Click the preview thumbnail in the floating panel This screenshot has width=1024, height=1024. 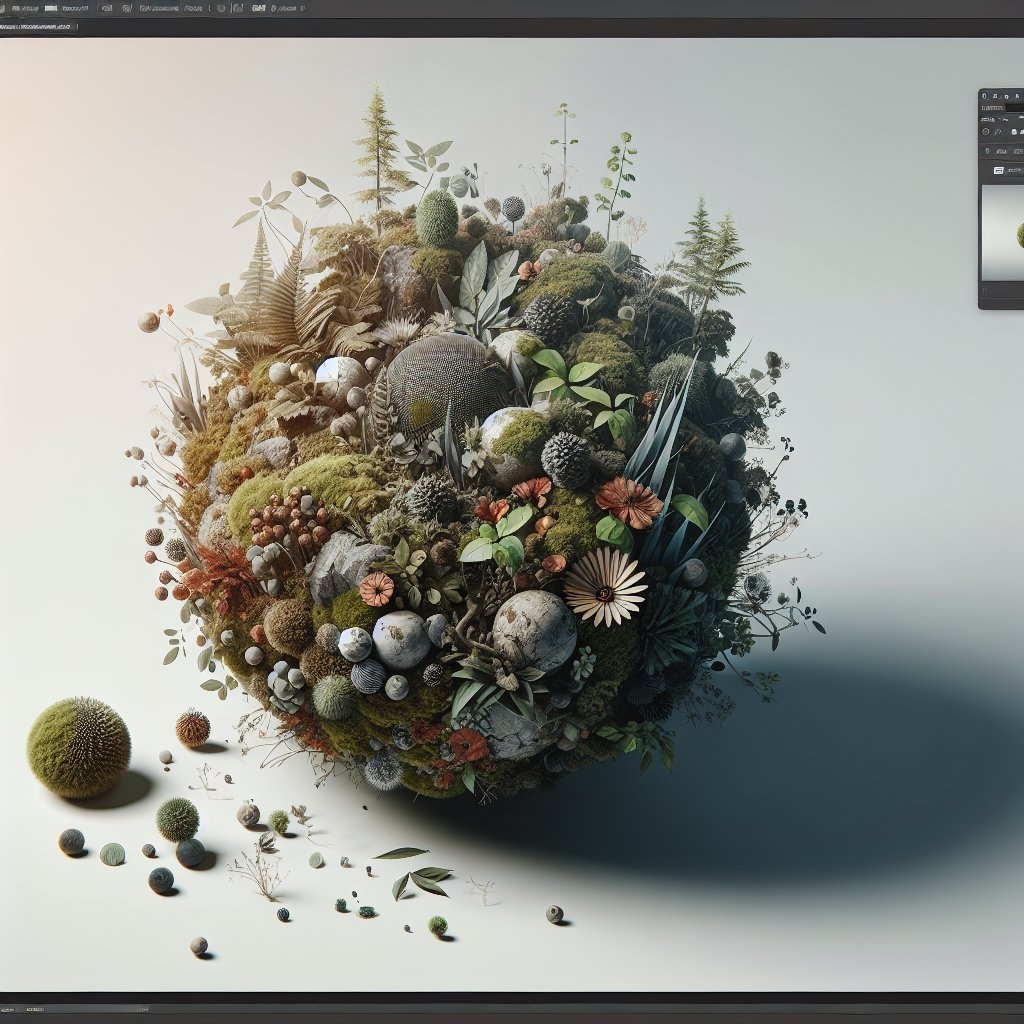point(1003,233)
